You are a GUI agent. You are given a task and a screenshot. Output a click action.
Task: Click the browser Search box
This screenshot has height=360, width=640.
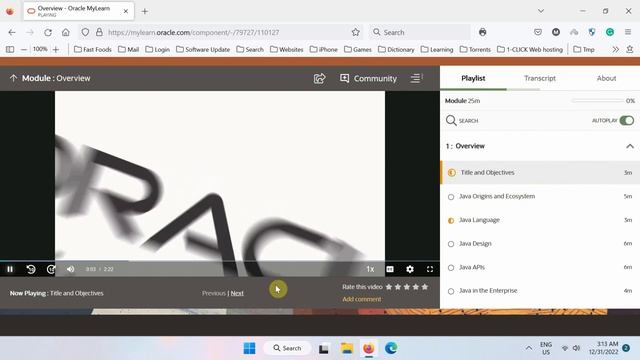click(x=420, y=32)
